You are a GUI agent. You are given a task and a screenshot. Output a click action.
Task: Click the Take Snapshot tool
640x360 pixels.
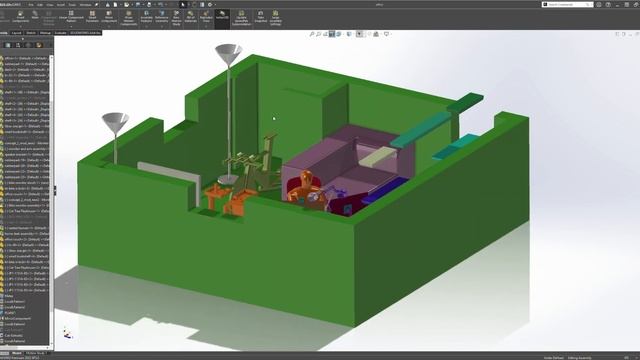(260, 17)
